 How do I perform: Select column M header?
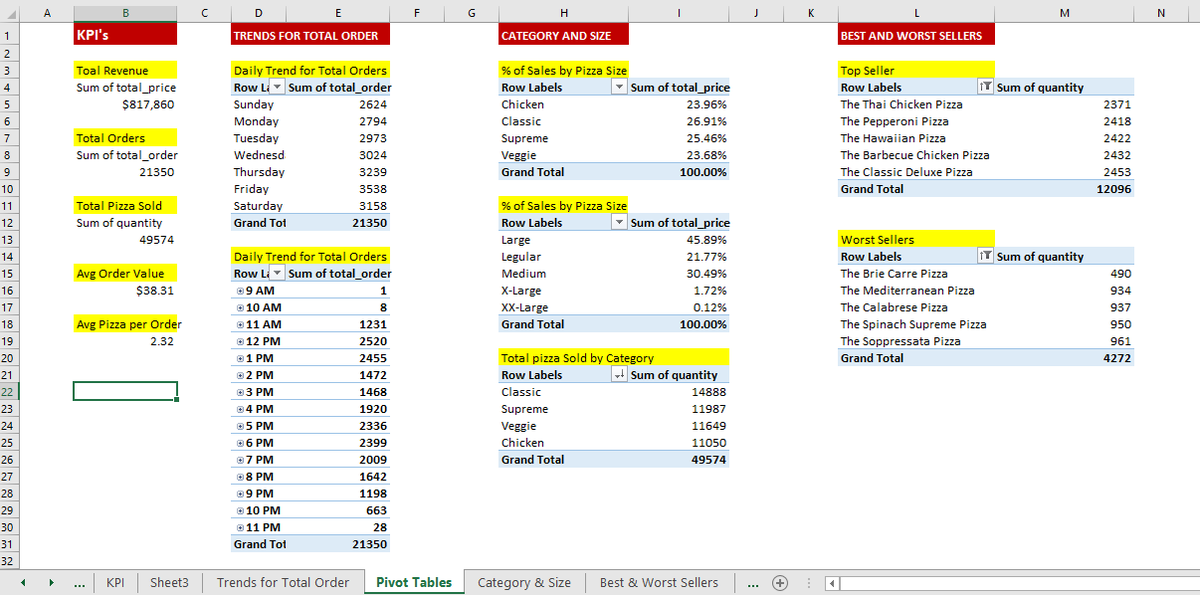pyautogui.click(x=1065, y=12)
